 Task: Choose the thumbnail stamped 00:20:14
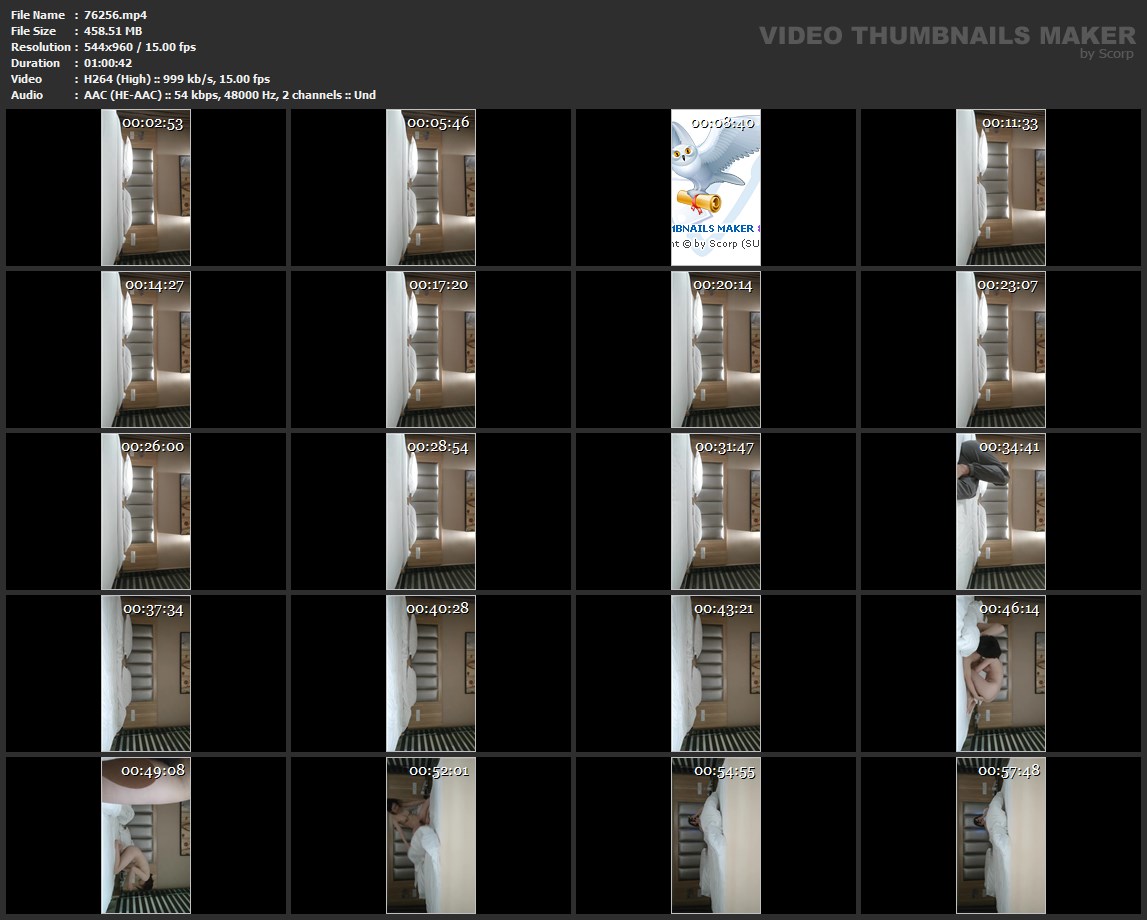716,350
